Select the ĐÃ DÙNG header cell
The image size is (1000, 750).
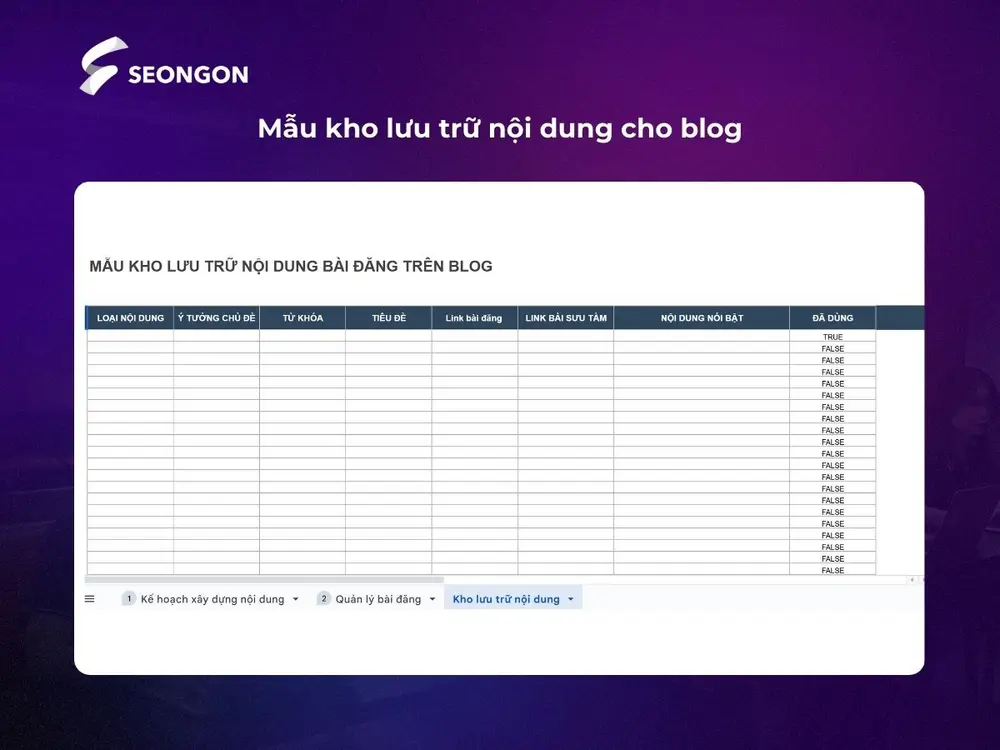832,318
